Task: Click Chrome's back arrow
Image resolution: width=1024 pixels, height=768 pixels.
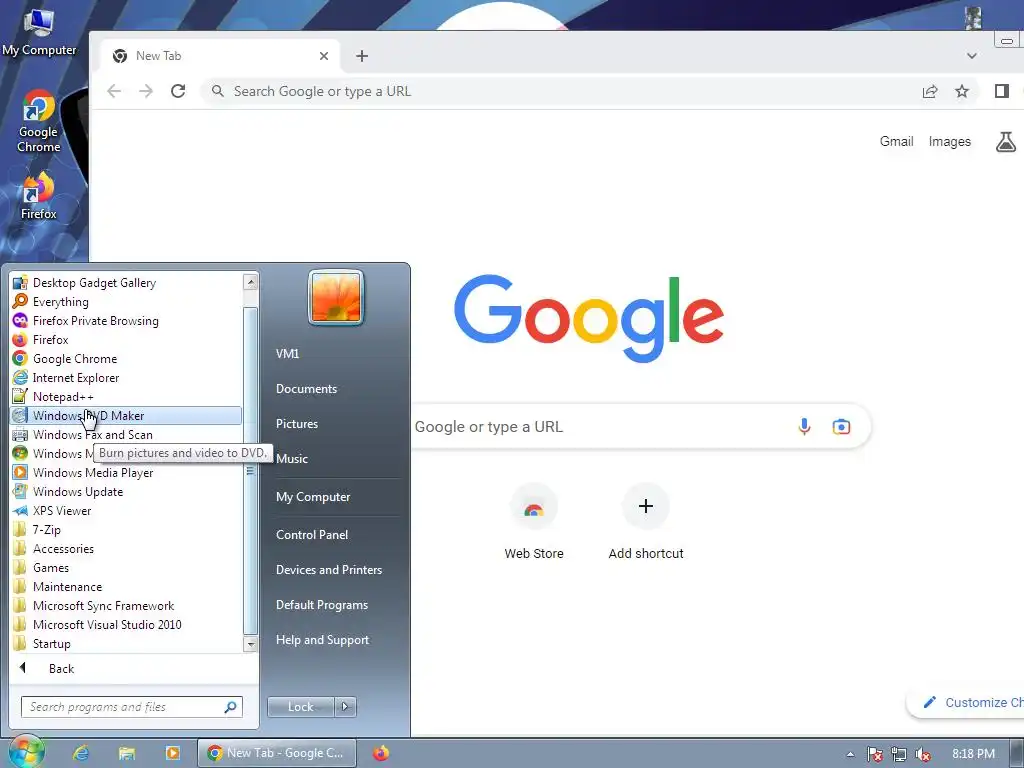Action: 114,91
